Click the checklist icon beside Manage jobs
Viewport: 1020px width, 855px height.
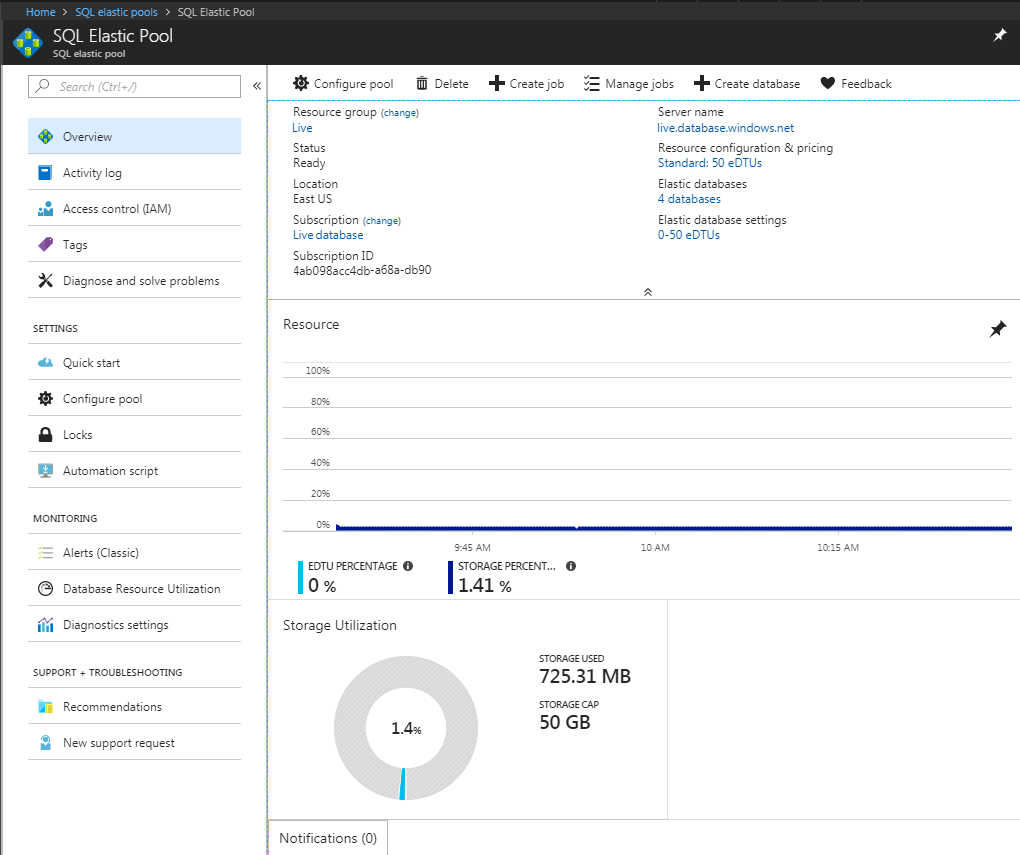point(591,83)
